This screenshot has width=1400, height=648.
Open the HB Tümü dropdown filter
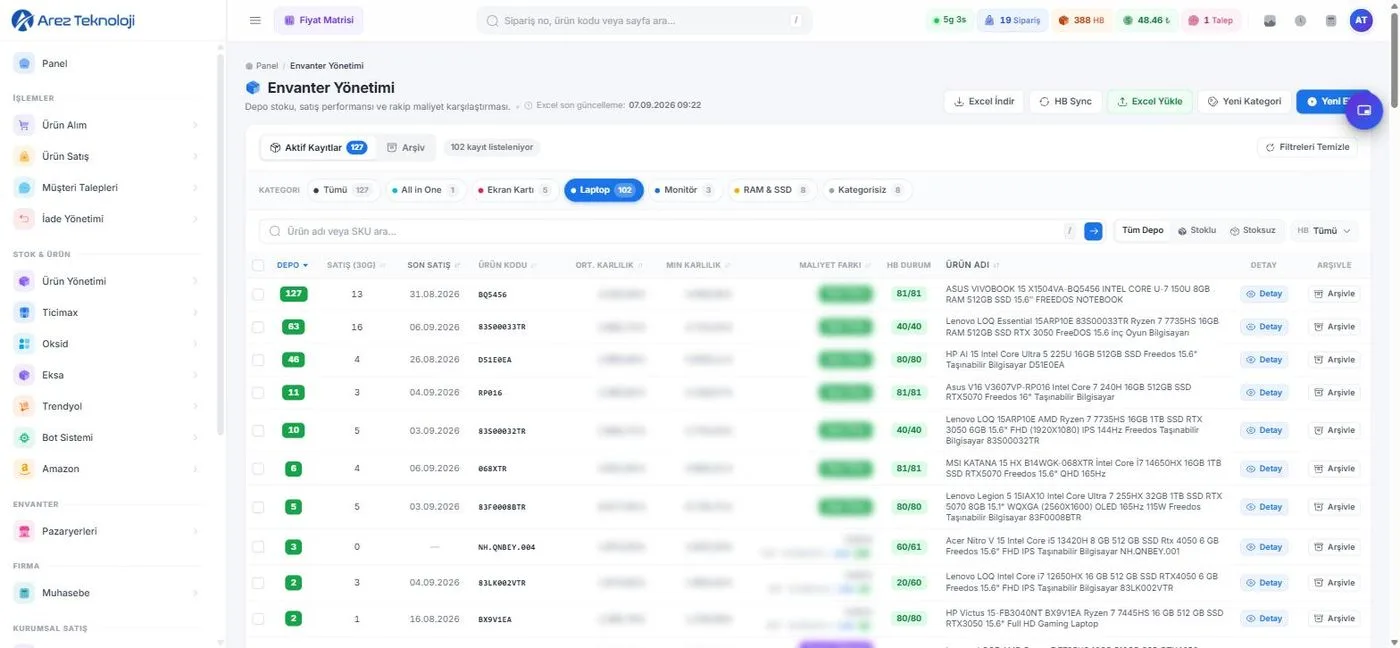coord(1324,231)
